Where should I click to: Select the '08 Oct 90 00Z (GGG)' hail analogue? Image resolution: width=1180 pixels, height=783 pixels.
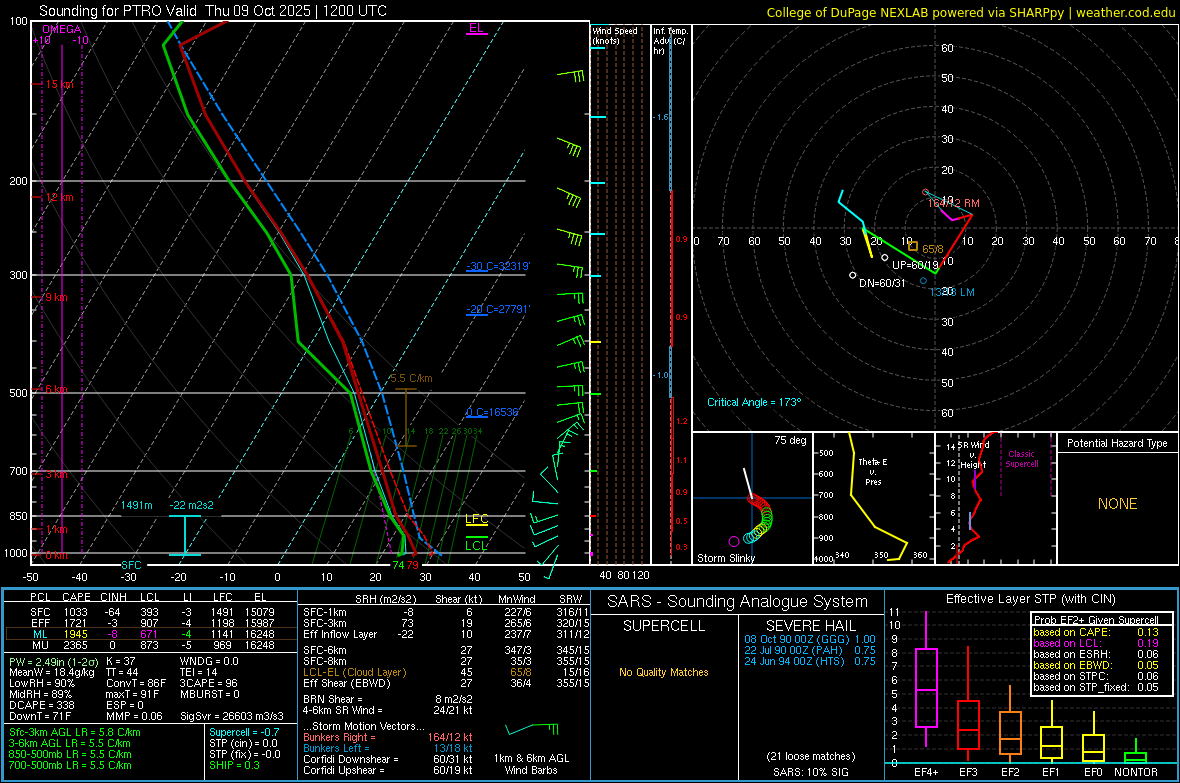[x=810, y=639]
